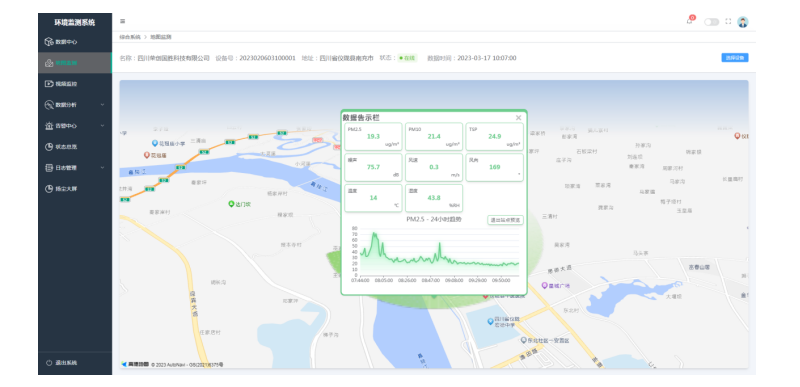Expand the 数据分析 submenu chevron
Image resolution: width=800 pixels, height=387 pixels.
[102, 105]
